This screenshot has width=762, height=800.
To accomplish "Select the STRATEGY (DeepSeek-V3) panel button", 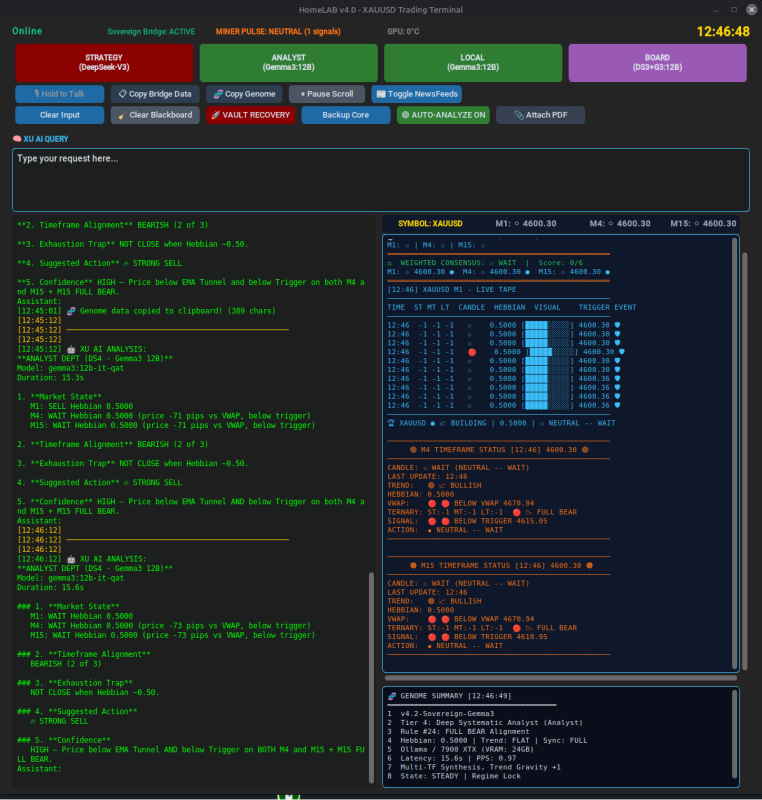I will [104, 63].
